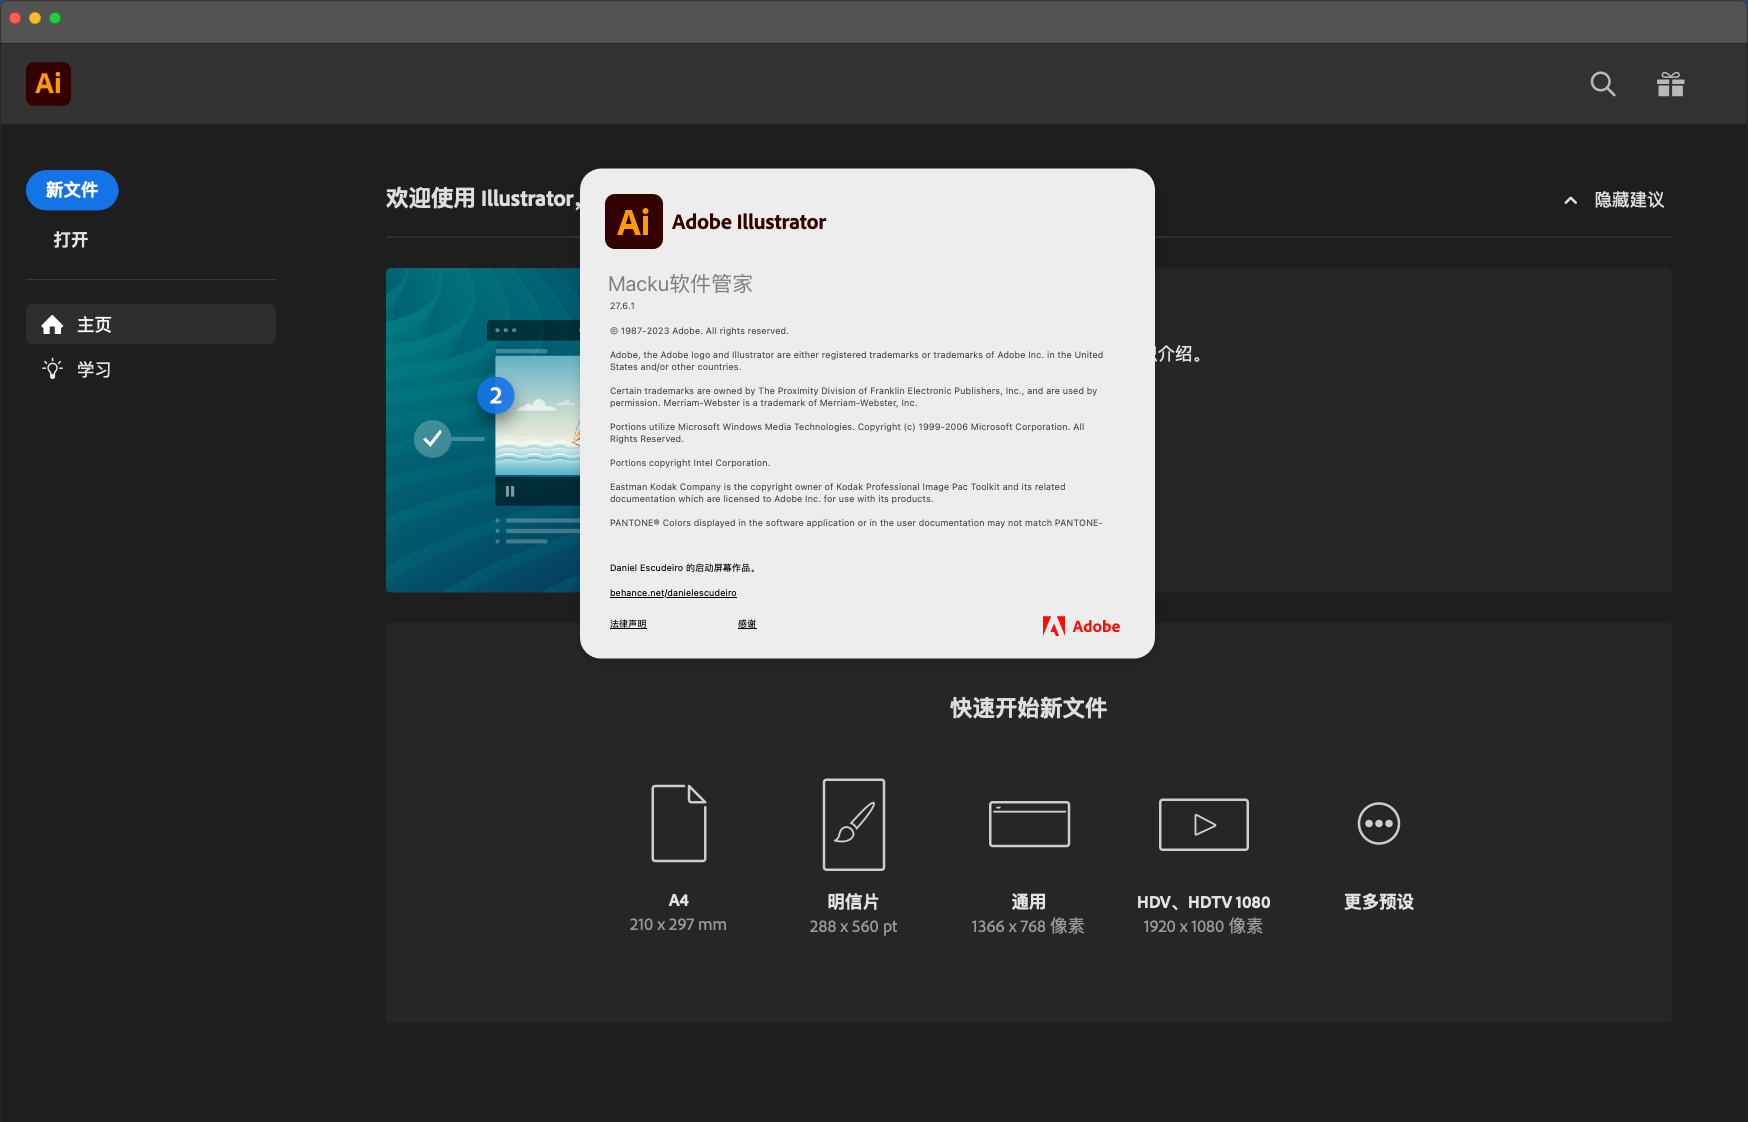Click the 1920 x 1080 像素 size text

(1203, 927)
